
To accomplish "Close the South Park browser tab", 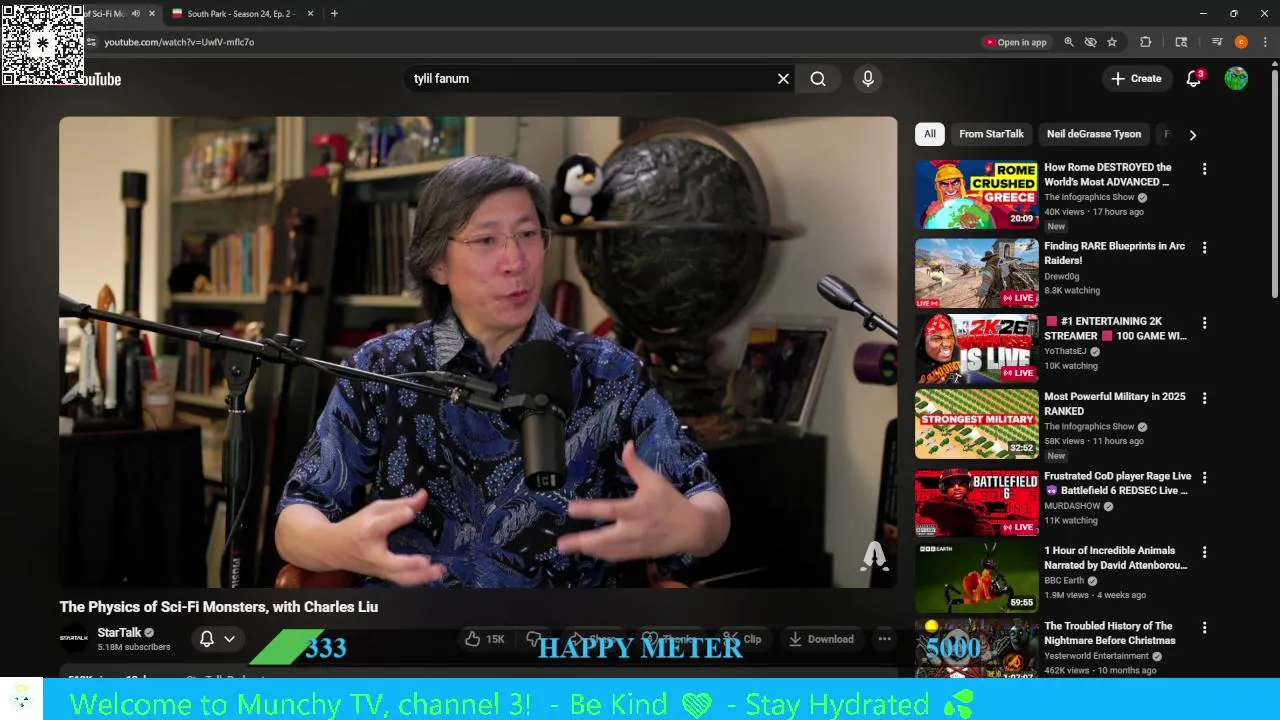I will 310,14.
